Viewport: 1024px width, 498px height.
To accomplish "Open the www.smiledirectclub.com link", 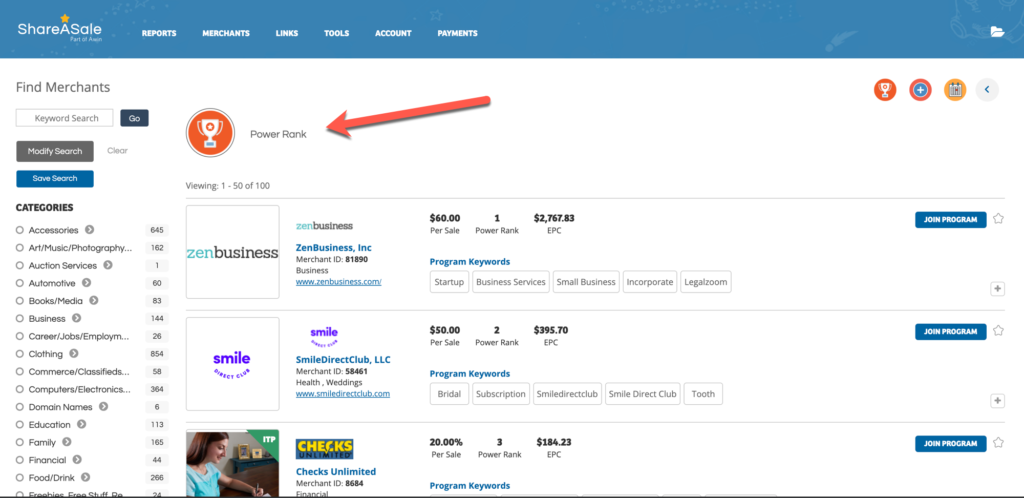I will coord(343,394).
